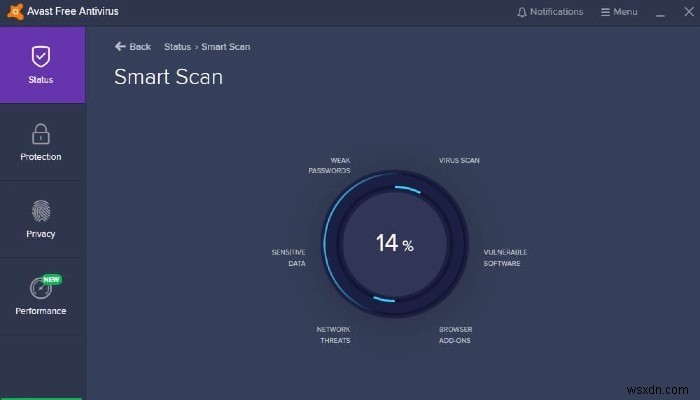Click the WEAK PASSWORDS label
The height and width of the screenshot is (400, 700).
pyautogui.click(x=329, y=165)
